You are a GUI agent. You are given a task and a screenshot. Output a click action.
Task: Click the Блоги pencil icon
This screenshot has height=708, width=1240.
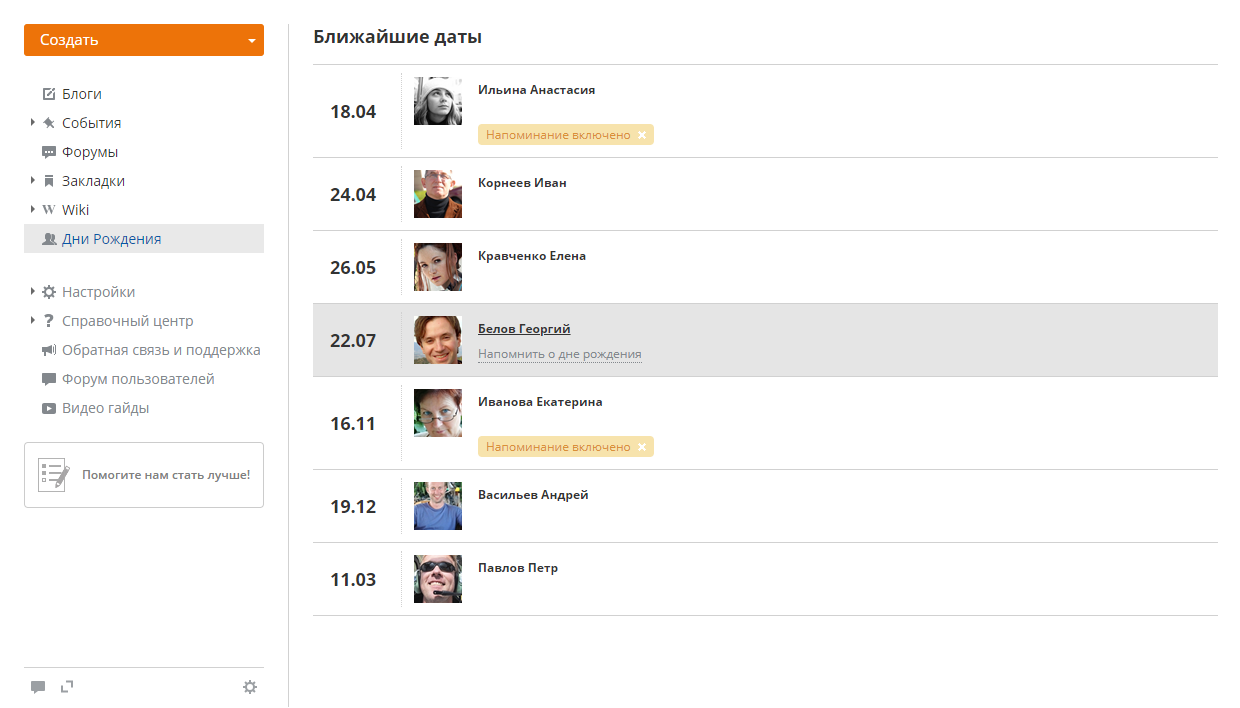[49, 94]
